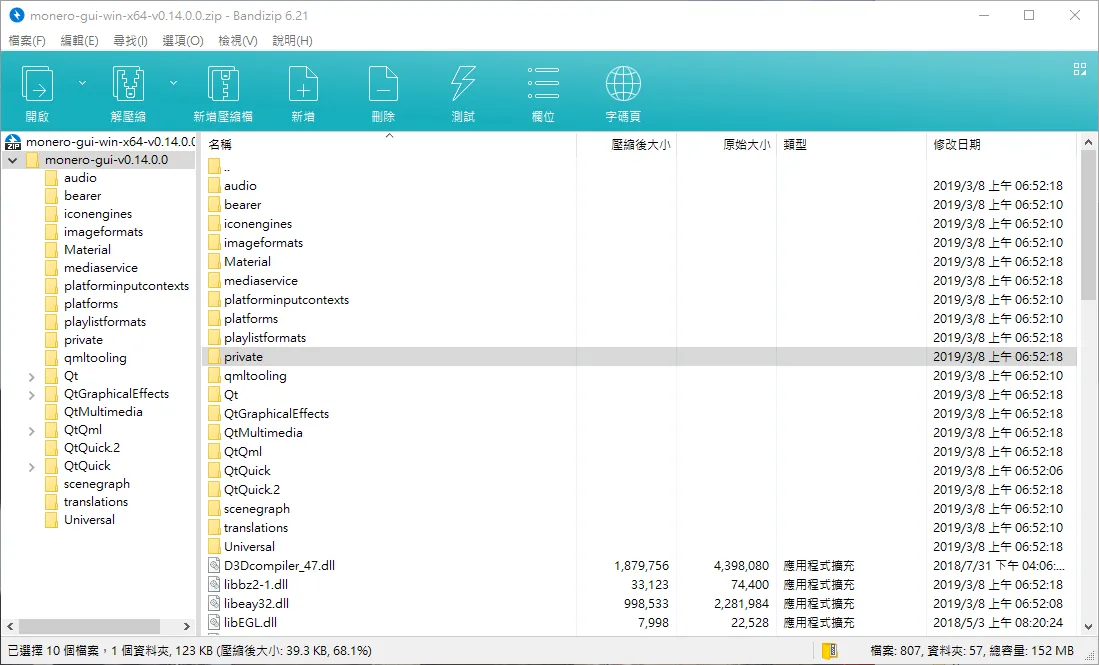The image size is (1099, 665).
Task: Click the platforms folder icon in the tree
Action: [51, 303]
